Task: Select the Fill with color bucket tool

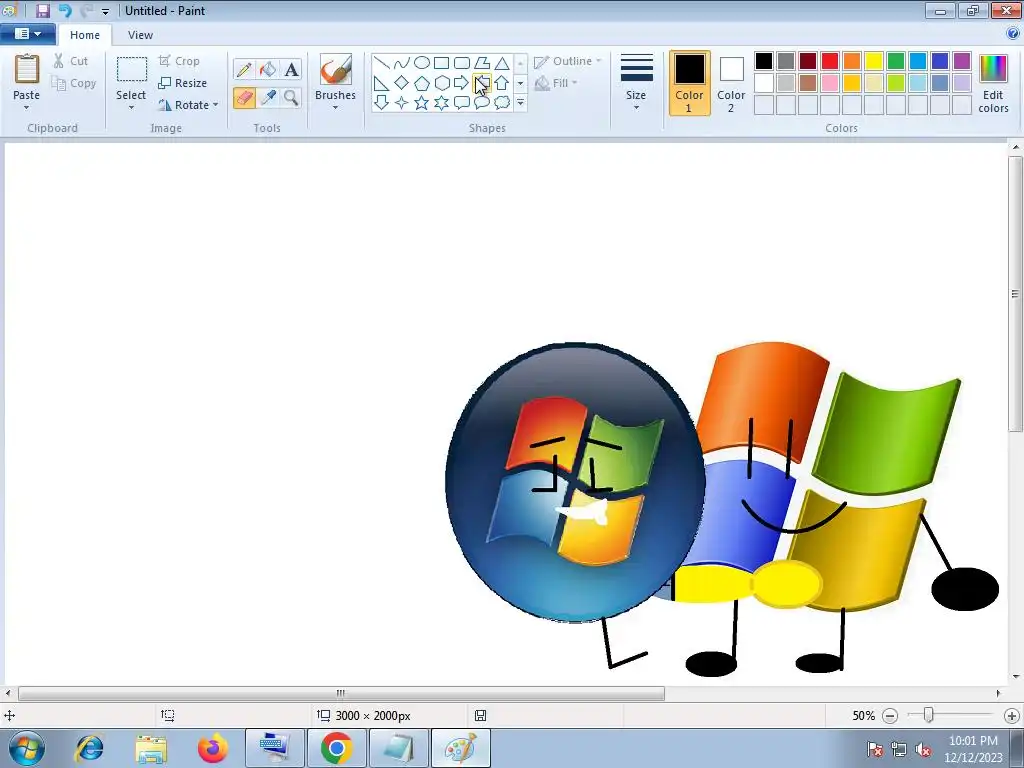Action: click(x=268, y=69)
